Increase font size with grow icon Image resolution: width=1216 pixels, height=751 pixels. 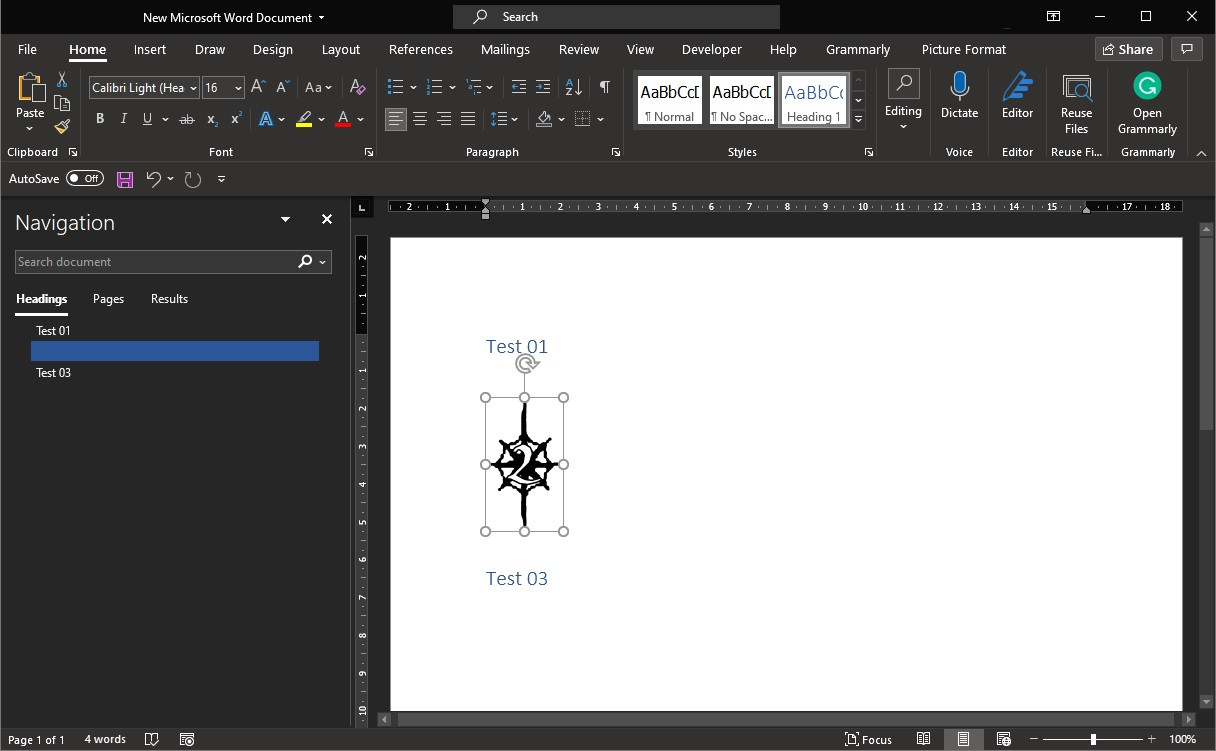[x=257, y=87]
